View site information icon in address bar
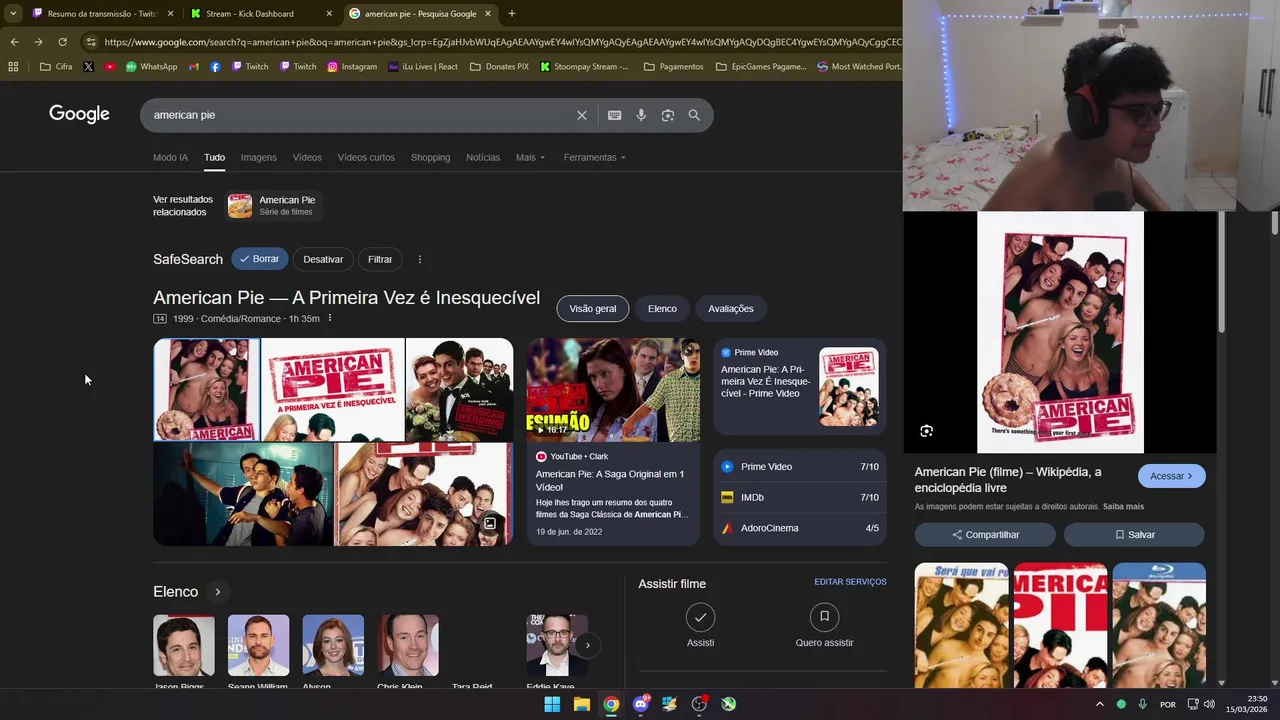The height and width of the screenshot is (720, 1280). 91,42
